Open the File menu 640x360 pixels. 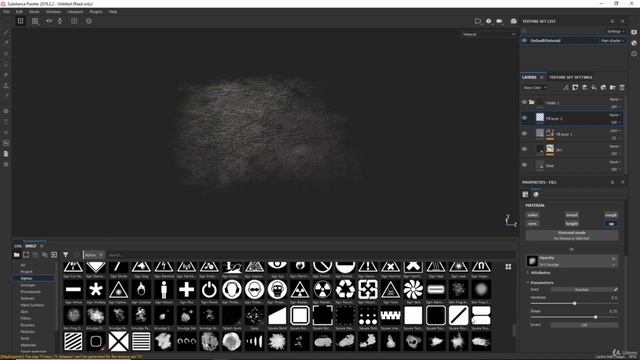pos(6,12)
